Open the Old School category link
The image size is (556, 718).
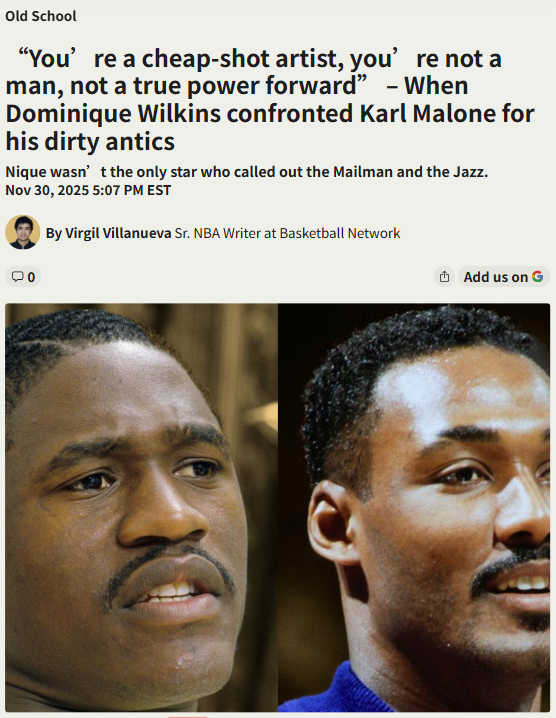(41, 16)
